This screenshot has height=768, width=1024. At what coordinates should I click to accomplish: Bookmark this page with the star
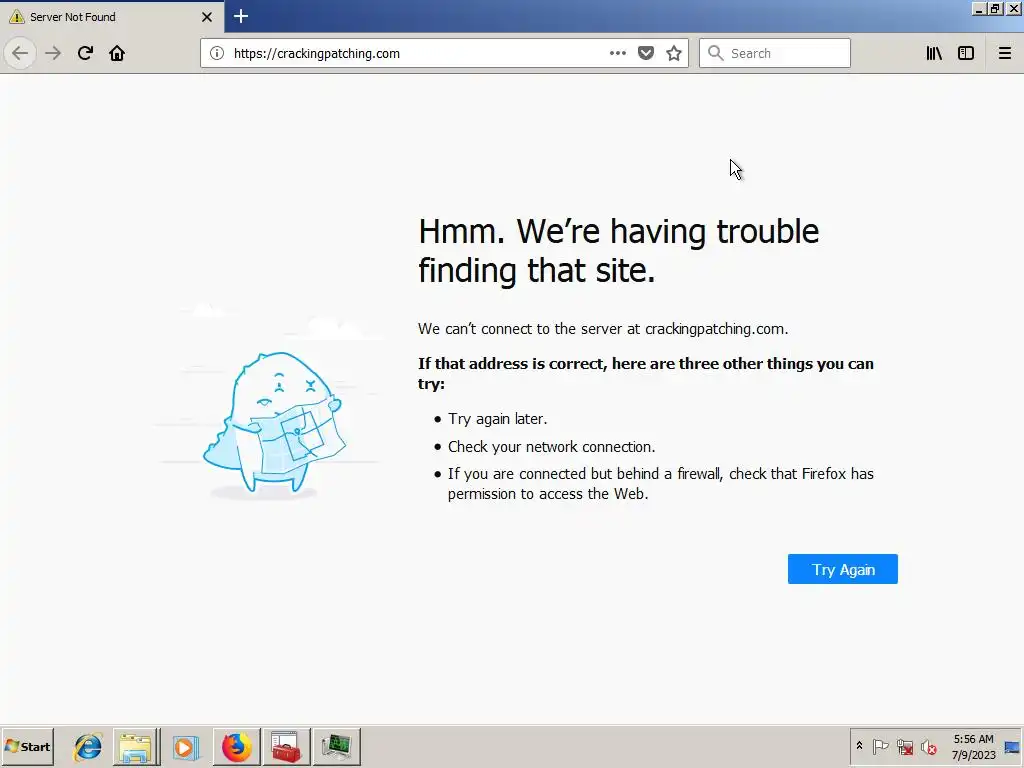pyautogui.click(x=674, y=53)
